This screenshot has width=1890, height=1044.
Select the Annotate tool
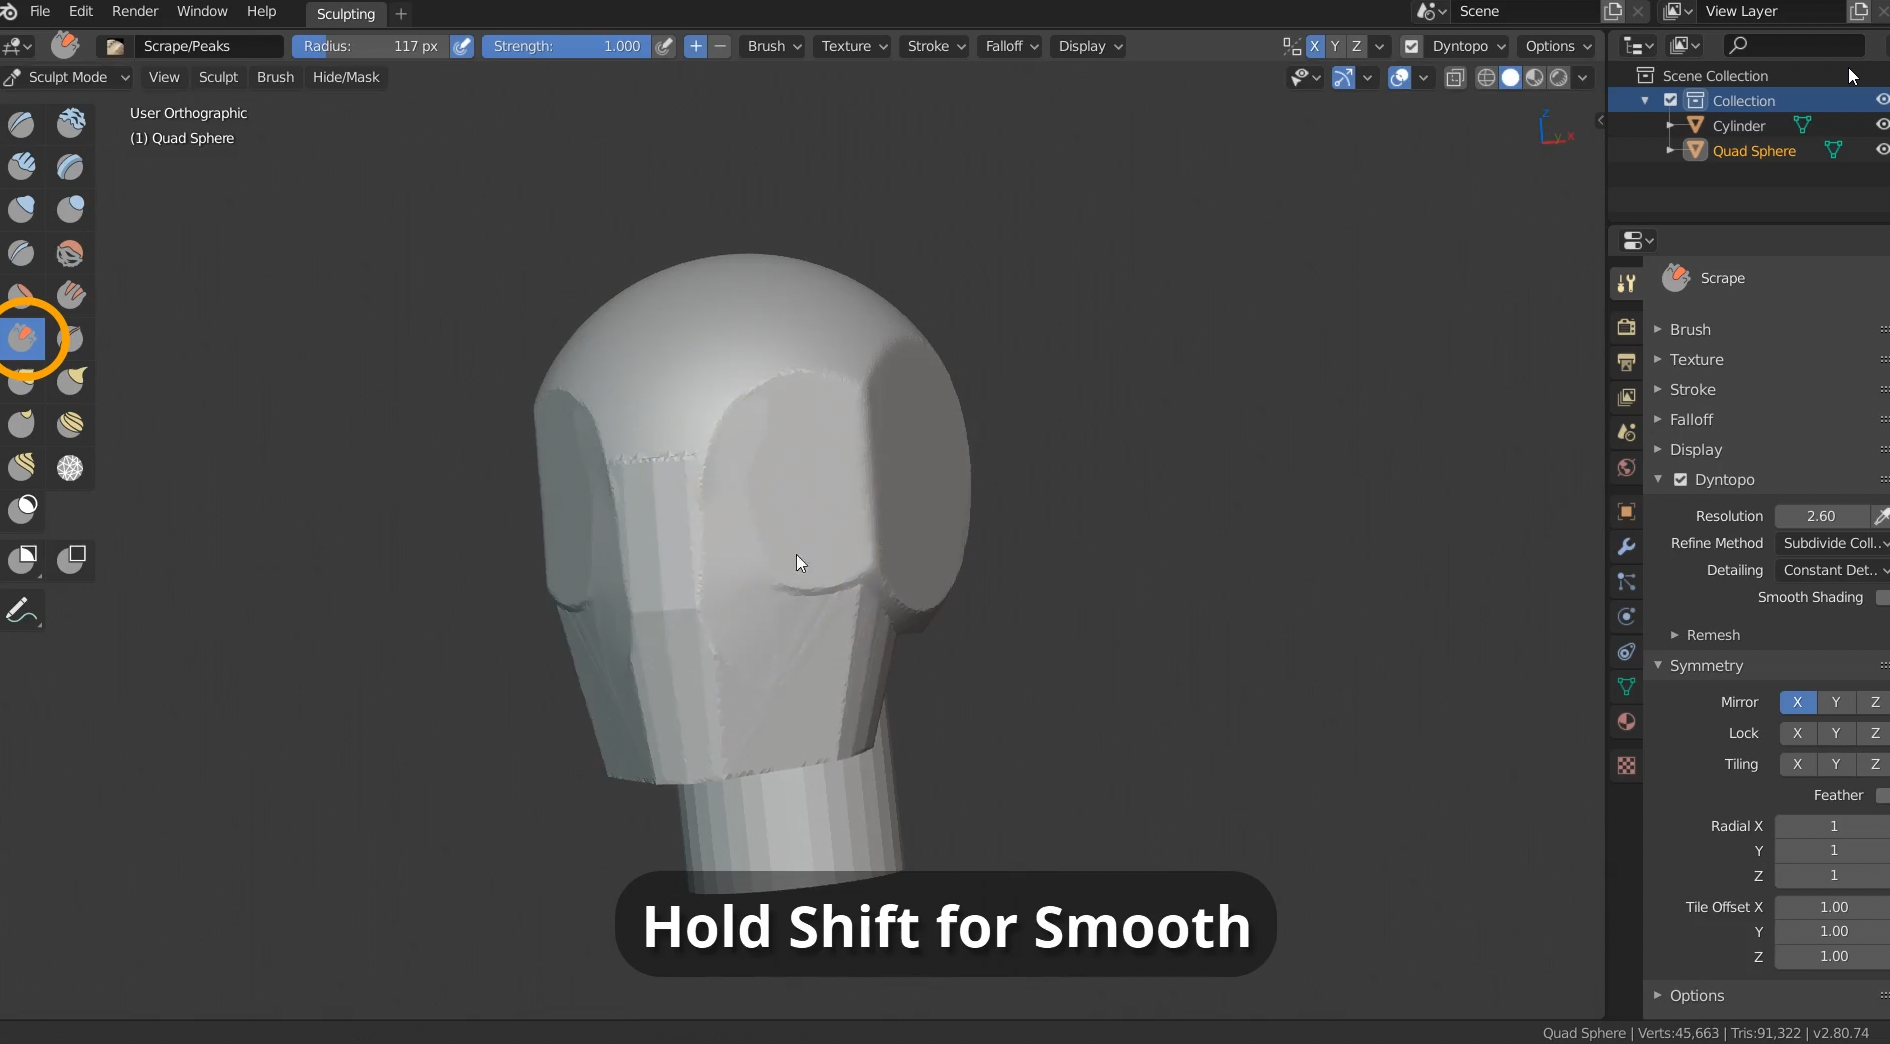coord(21,610)
